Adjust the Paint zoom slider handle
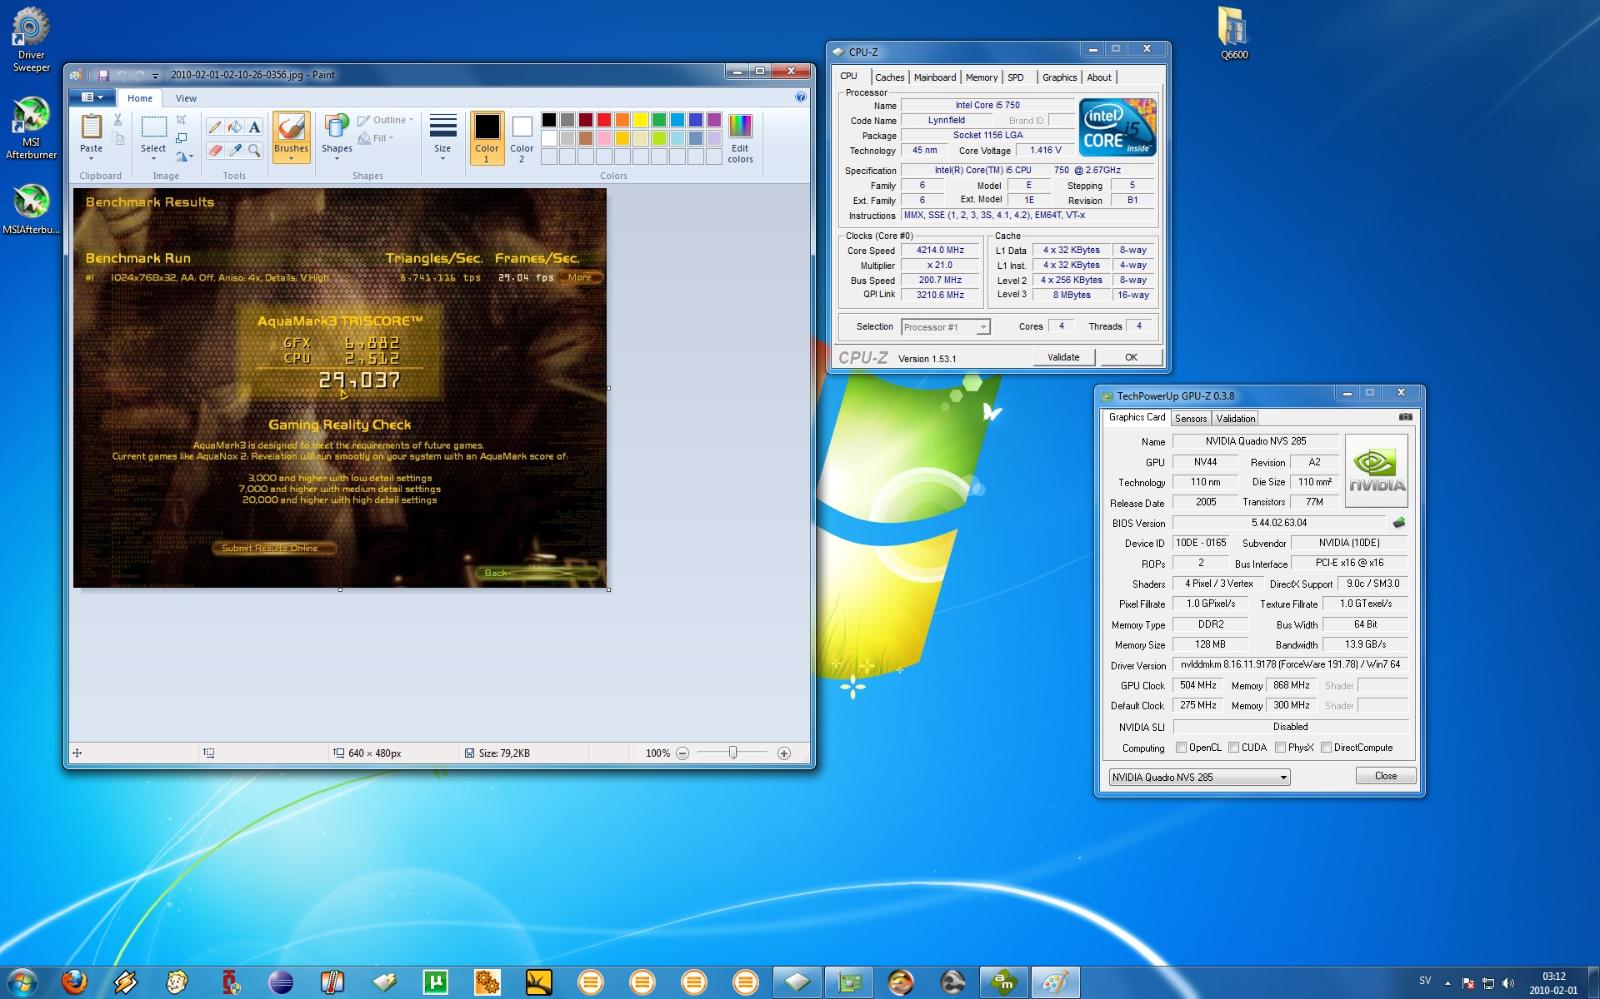Screen dimensions: 1600x999 pyautogui.click(x=733, y=753)
